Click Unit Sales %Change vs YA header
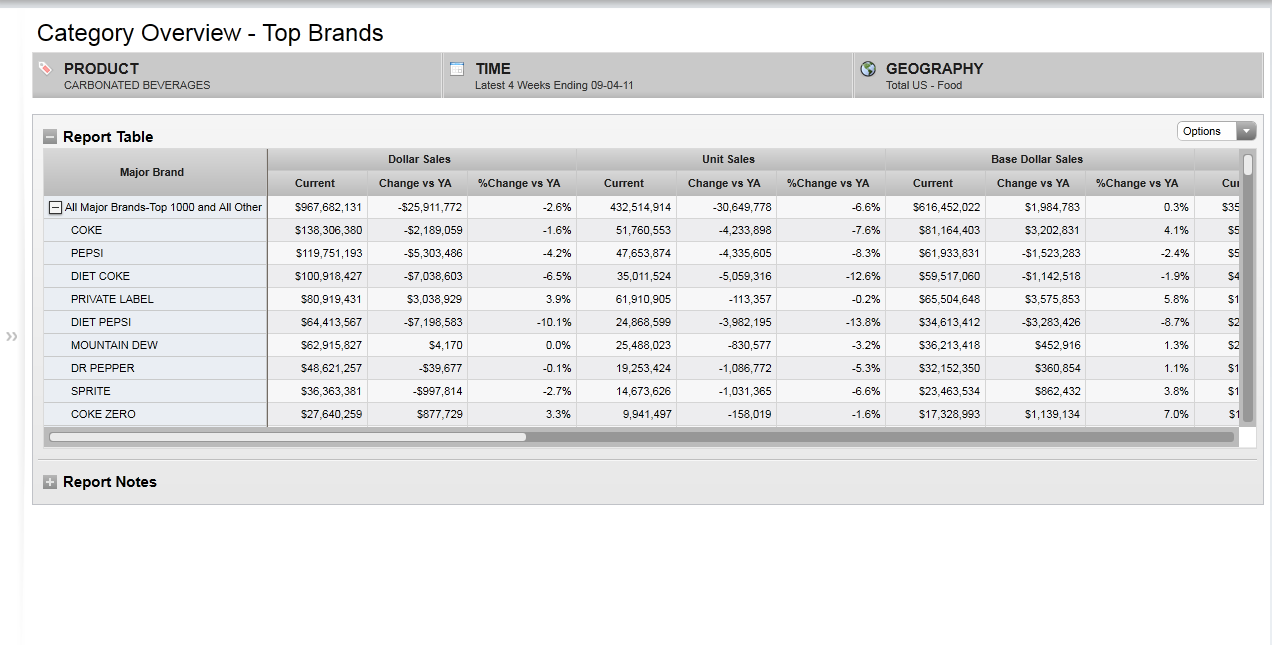1272x645 pixels. click(x=828, y=183)
